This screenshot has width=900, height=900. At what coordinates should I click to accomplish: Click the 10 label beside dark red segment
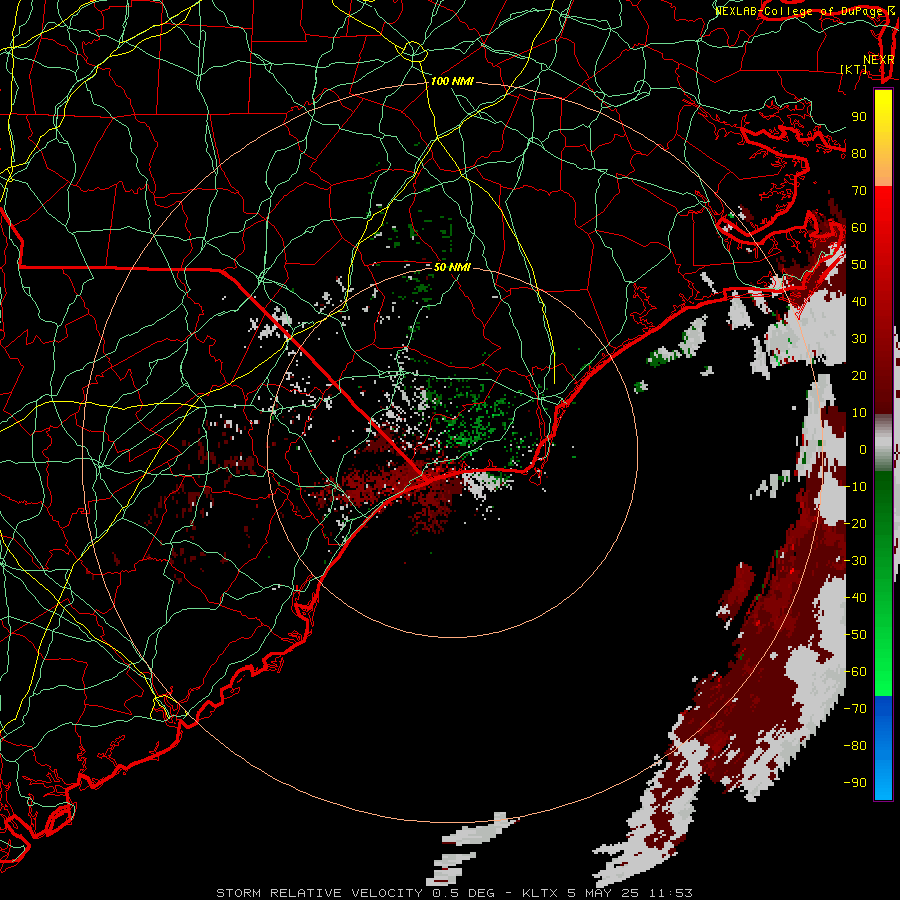point(859,413)
